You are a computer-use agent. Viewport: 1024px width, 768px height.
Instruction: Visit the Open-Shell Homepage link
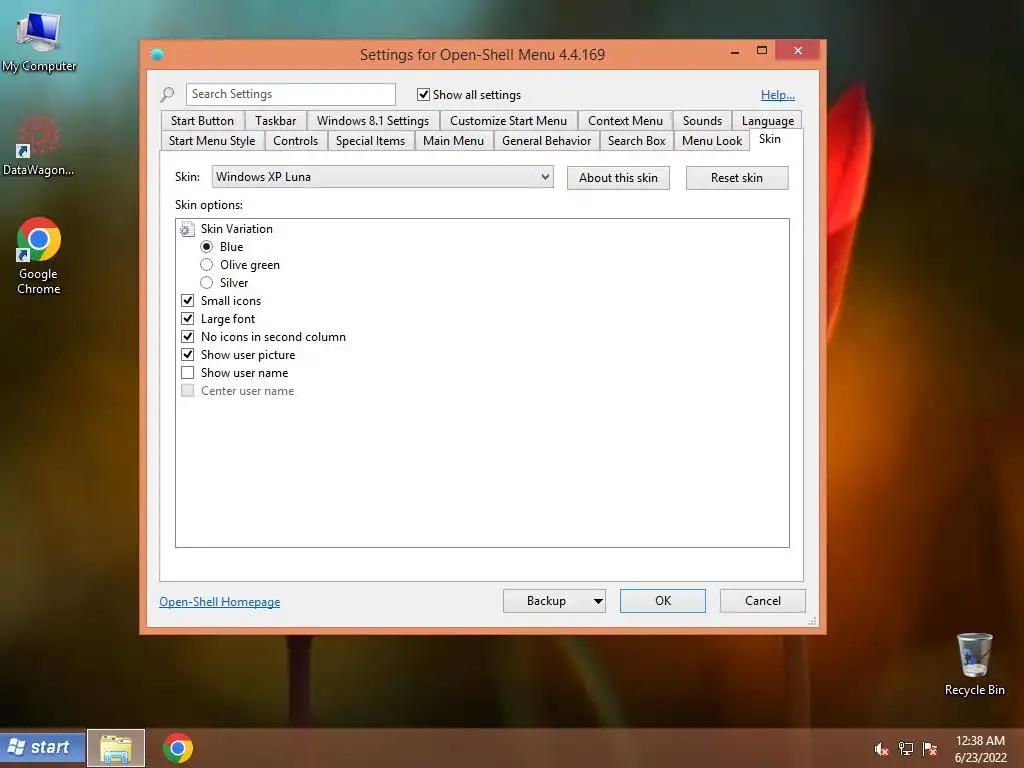(219, 602)
